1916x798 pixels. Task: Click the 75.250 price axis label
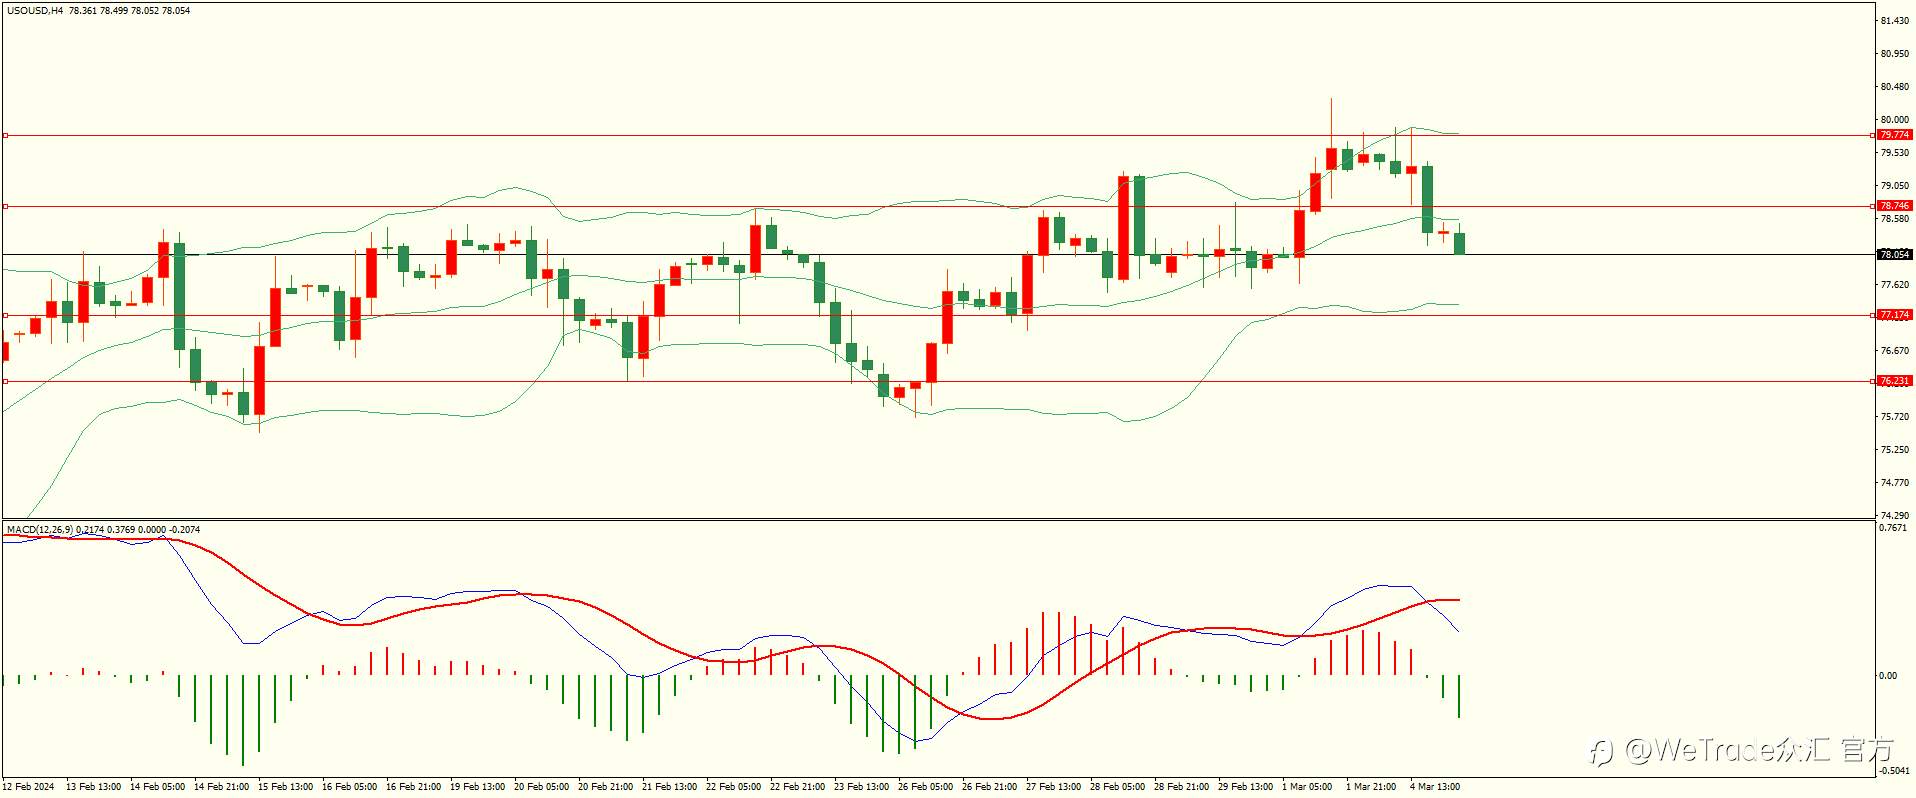pos(1894,450)
